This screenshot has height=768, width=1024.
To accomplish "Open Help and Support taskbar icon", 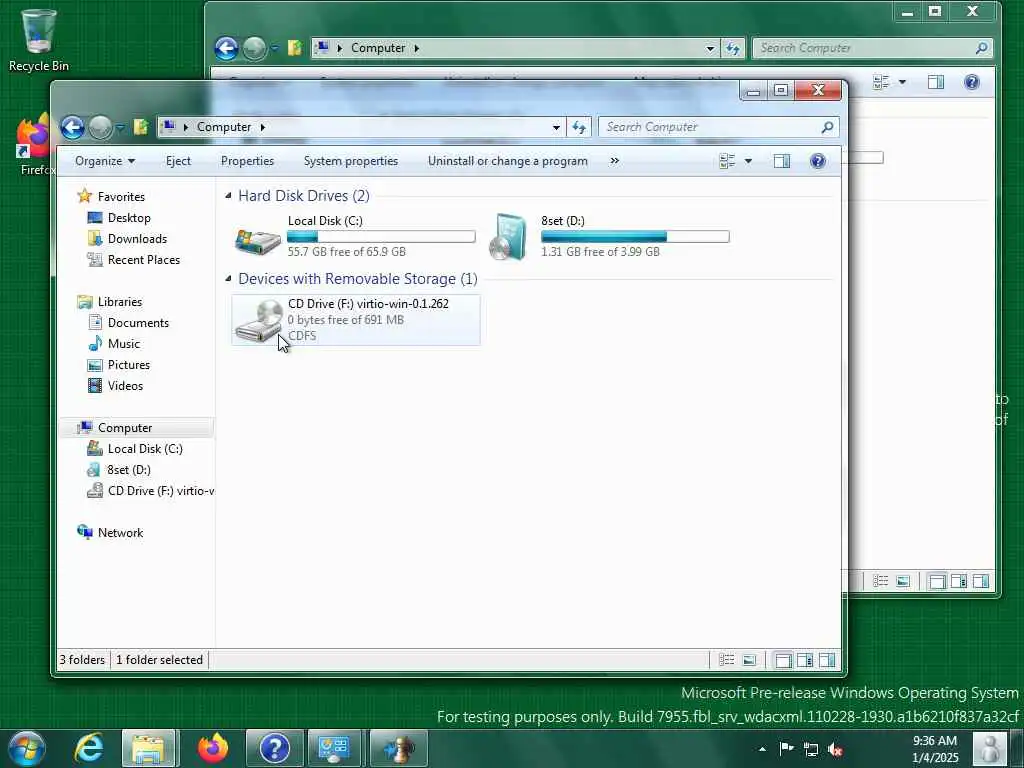I will pyautogui.click(x=274, y=748).
